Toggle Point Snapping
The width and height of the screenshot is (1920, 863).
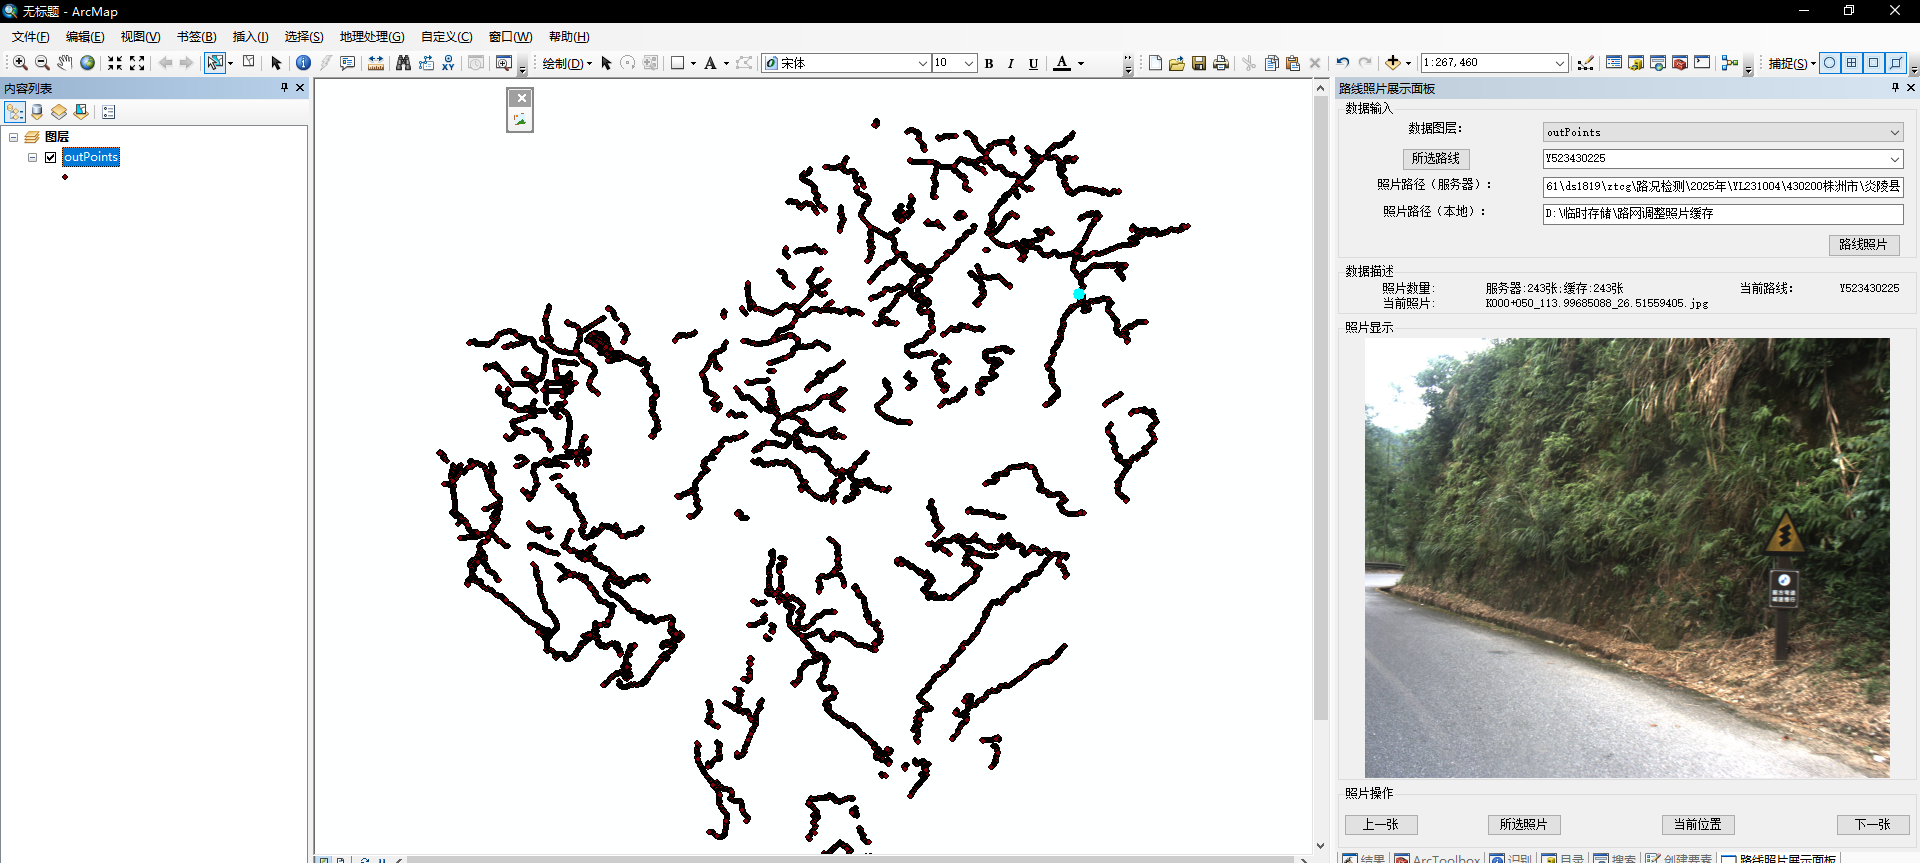1830,62
